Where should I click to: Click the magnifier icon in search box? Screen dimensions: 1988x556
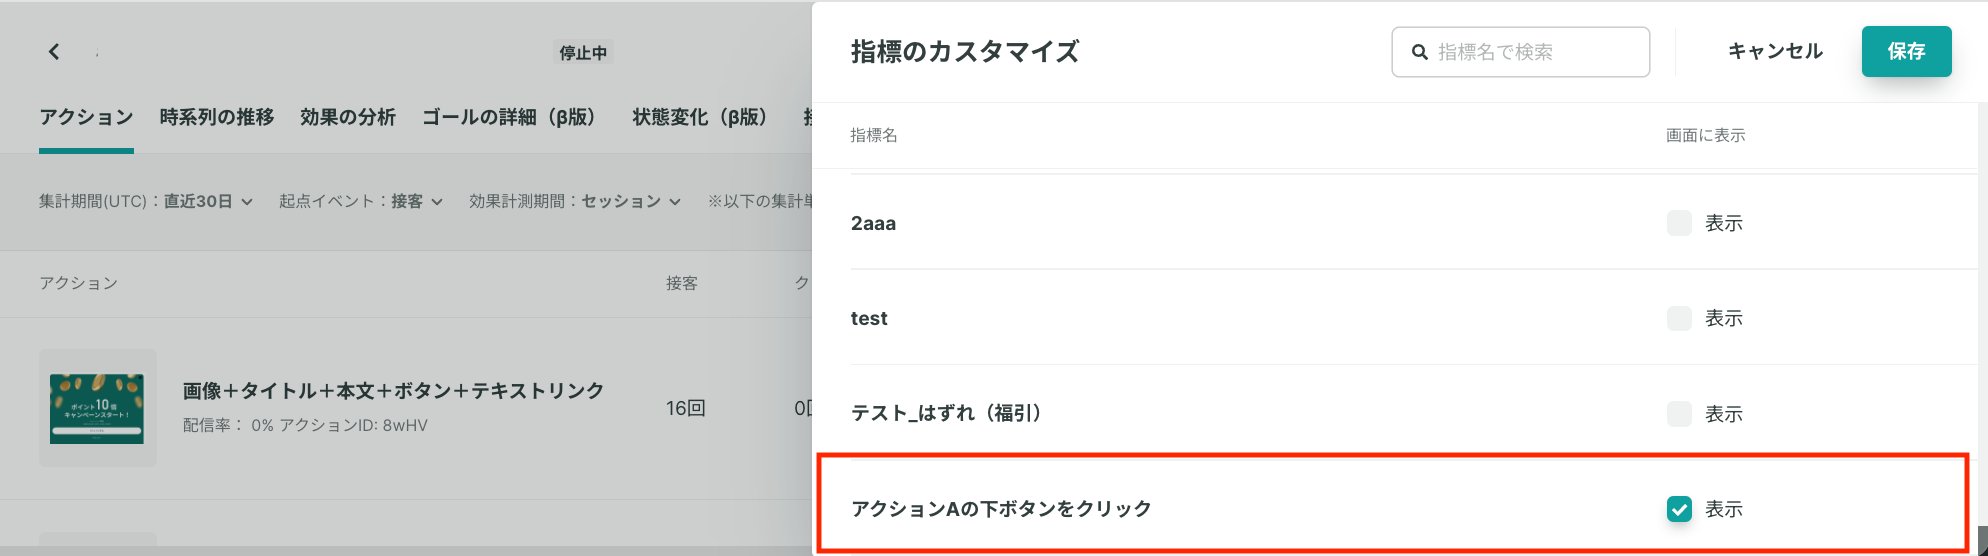(x=1419, y=52)
